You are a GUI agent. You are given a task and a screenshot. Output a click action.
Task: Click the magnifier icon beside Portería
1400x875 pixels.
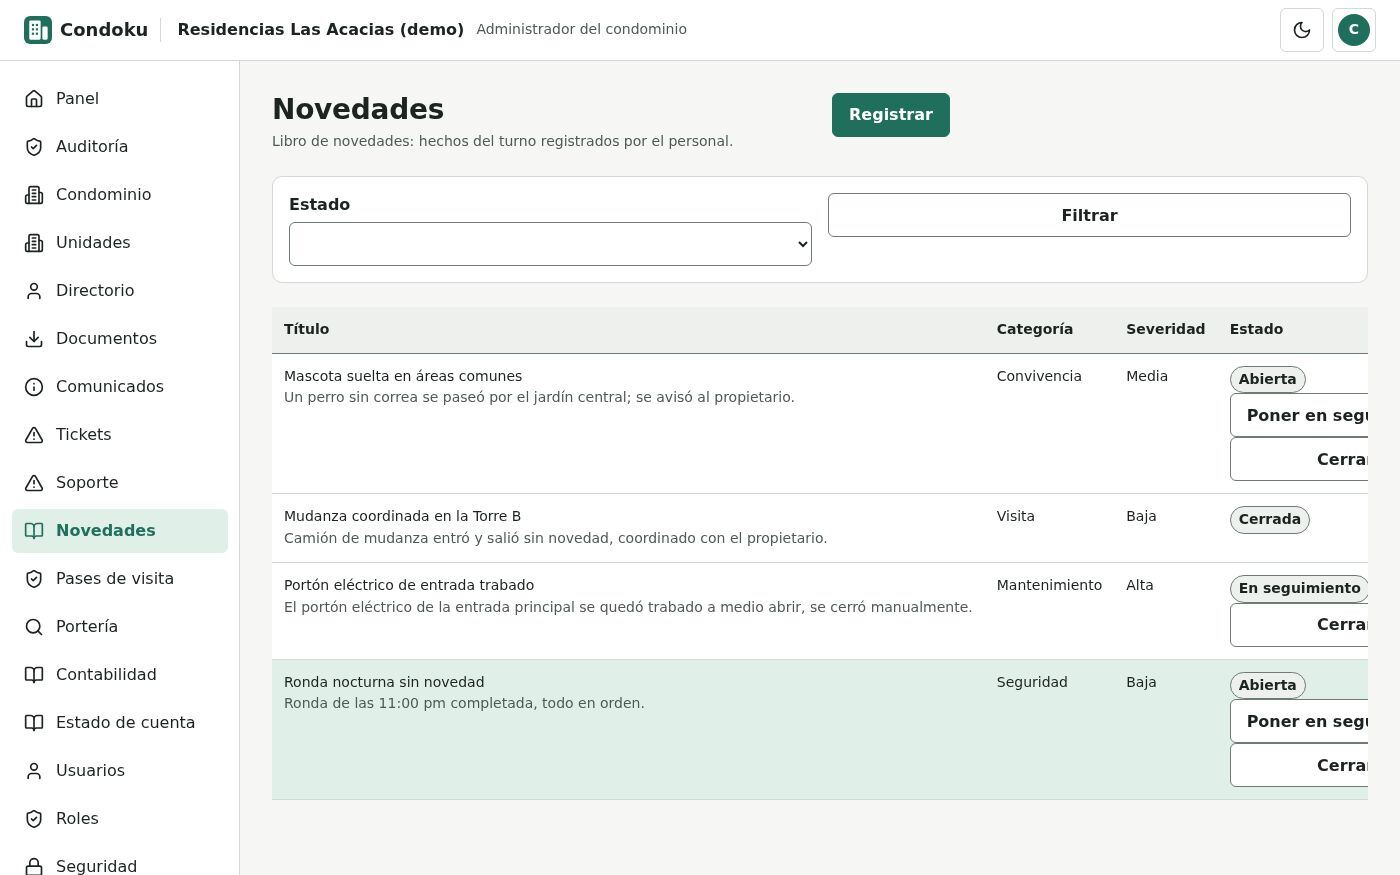pos(34,626)
